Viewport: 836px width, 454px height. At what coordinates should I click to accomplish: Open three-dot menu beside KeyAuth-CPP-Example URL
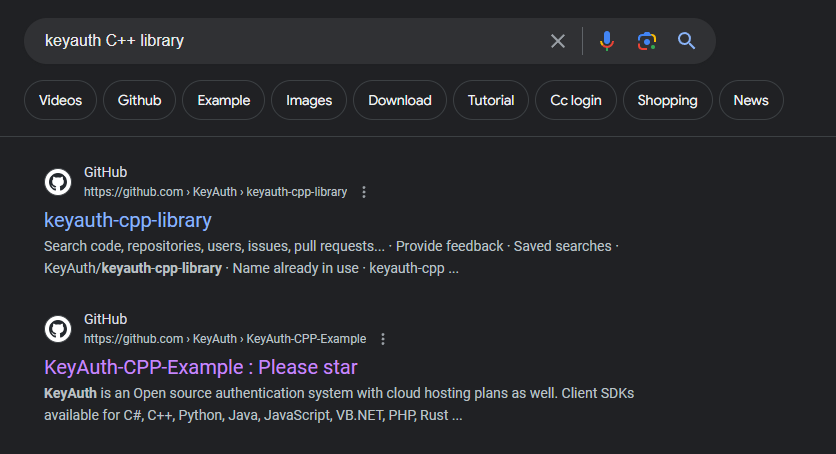point(383,339)
